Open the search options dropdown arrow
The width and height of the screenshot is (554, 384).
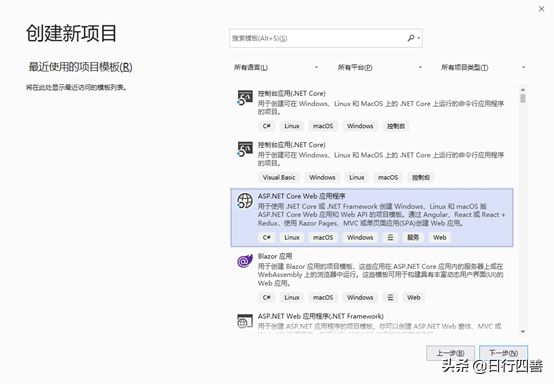419,38
